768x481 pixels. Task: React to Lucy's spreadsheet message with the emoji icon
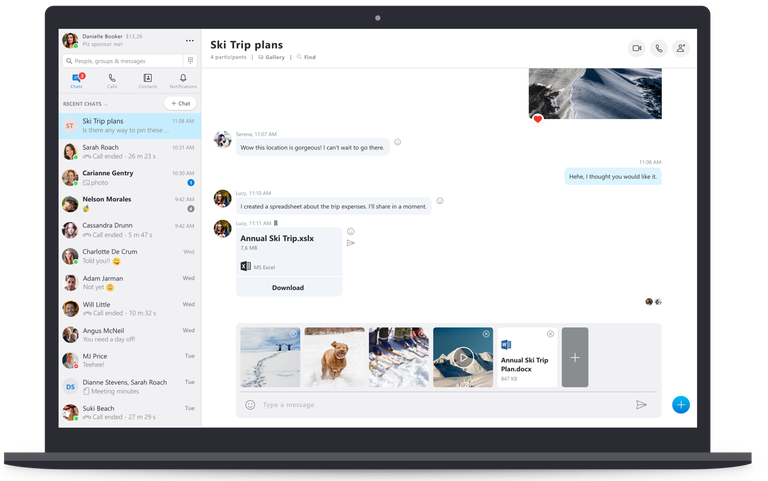[x=440, y=201]
